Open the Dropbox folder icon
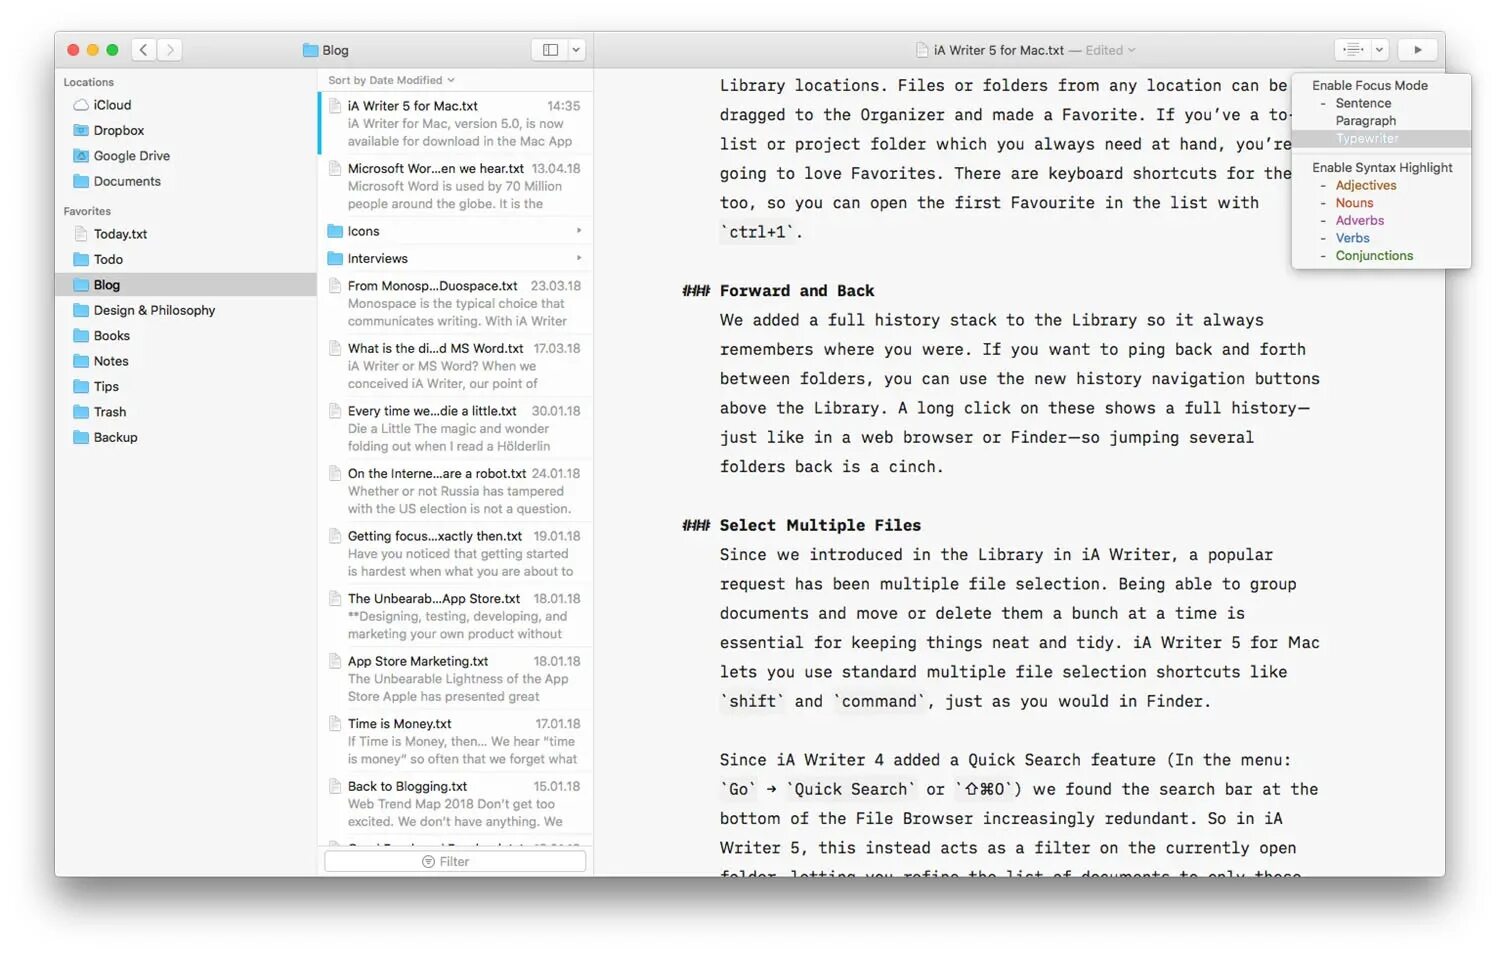Image resolution: width=1500 pixels, height=955 pixels. coord(81,130)
